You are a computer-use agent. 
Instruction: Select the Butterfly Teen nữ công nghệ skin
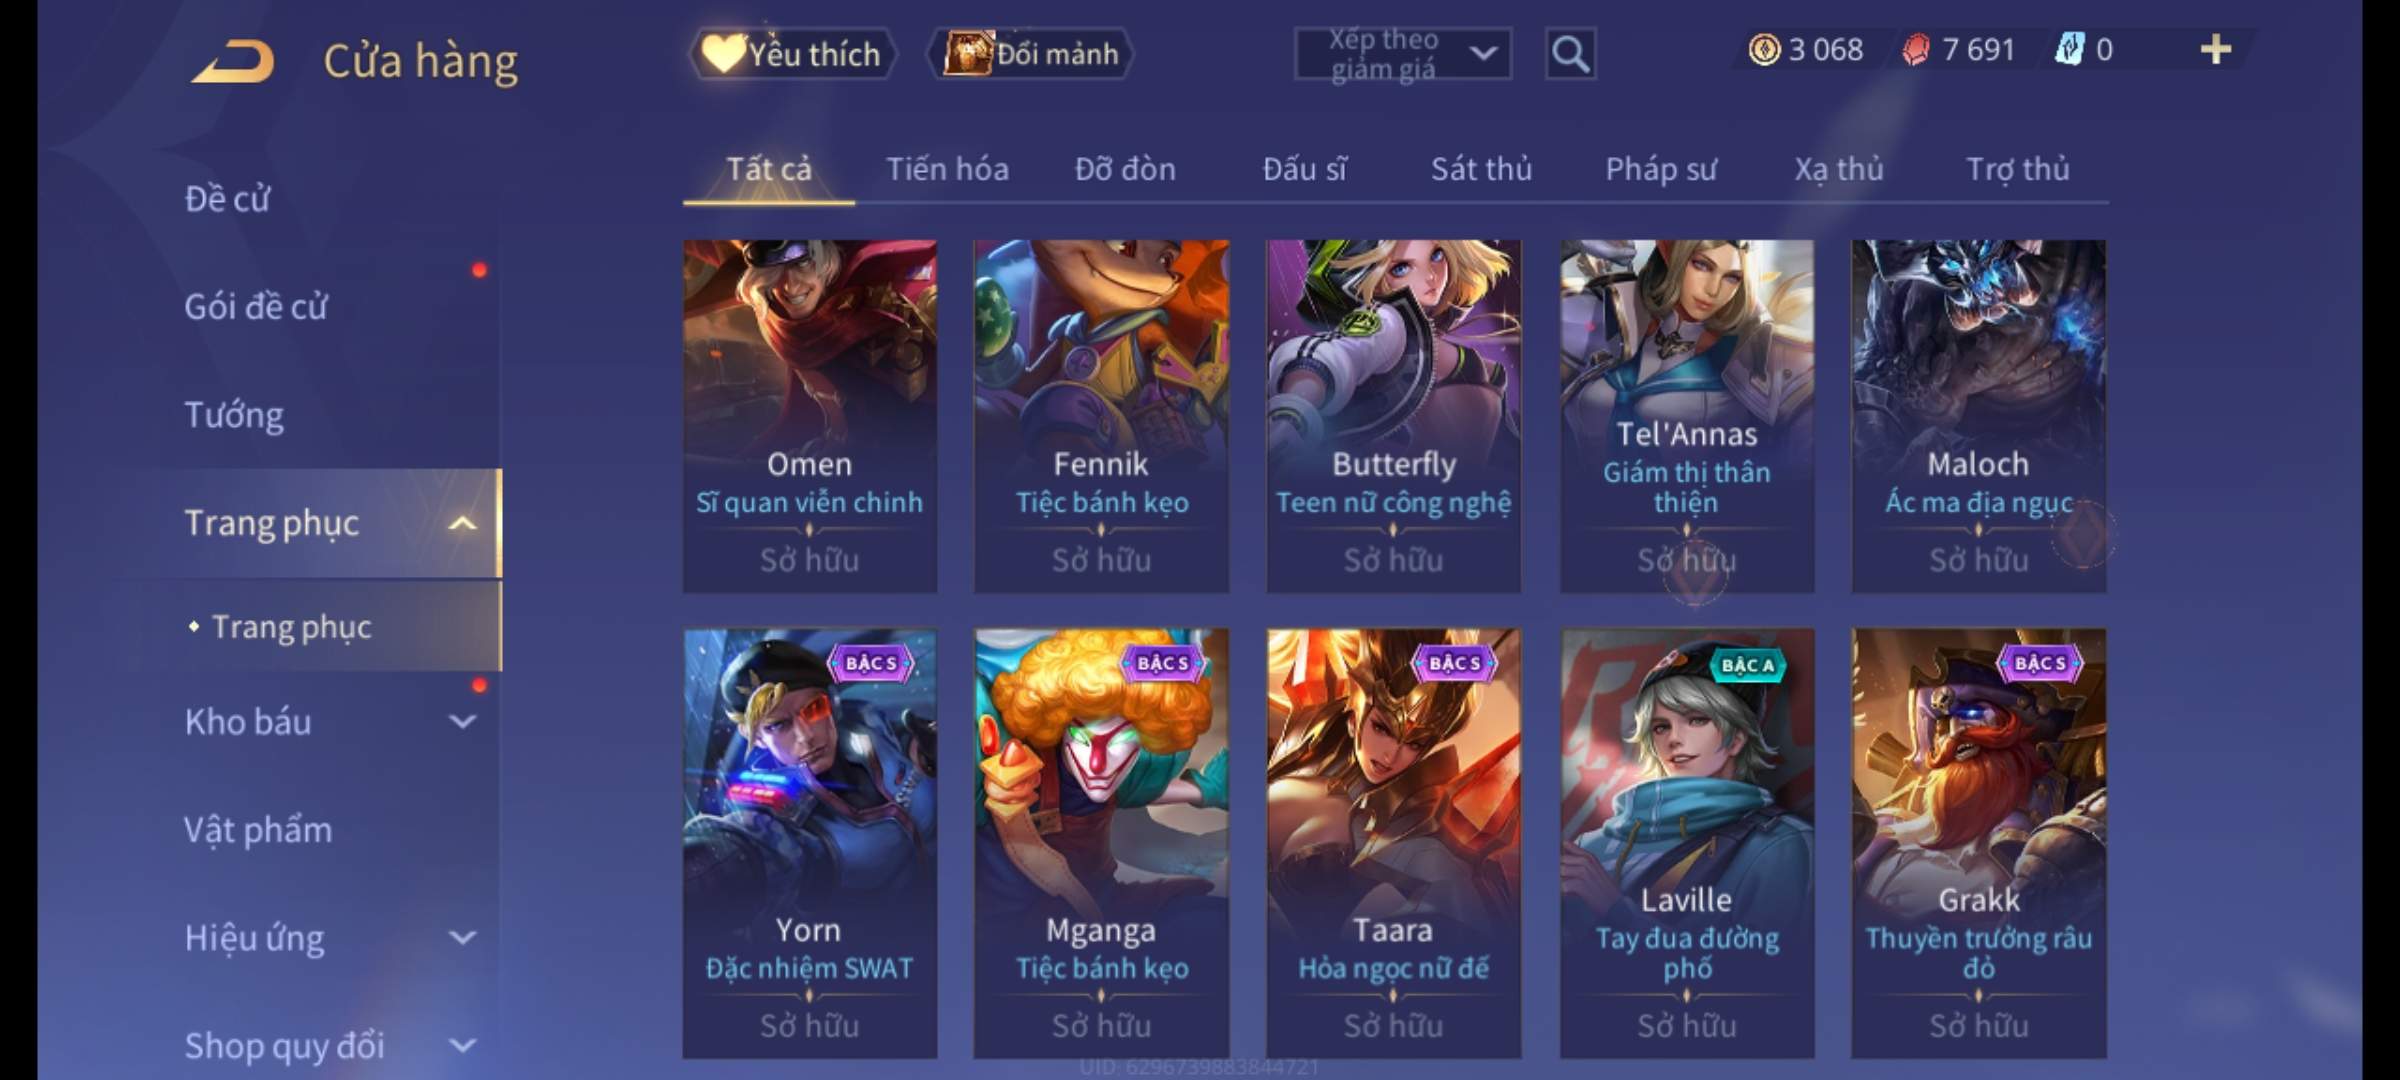pyautogui.click(x=1394, y=416)
